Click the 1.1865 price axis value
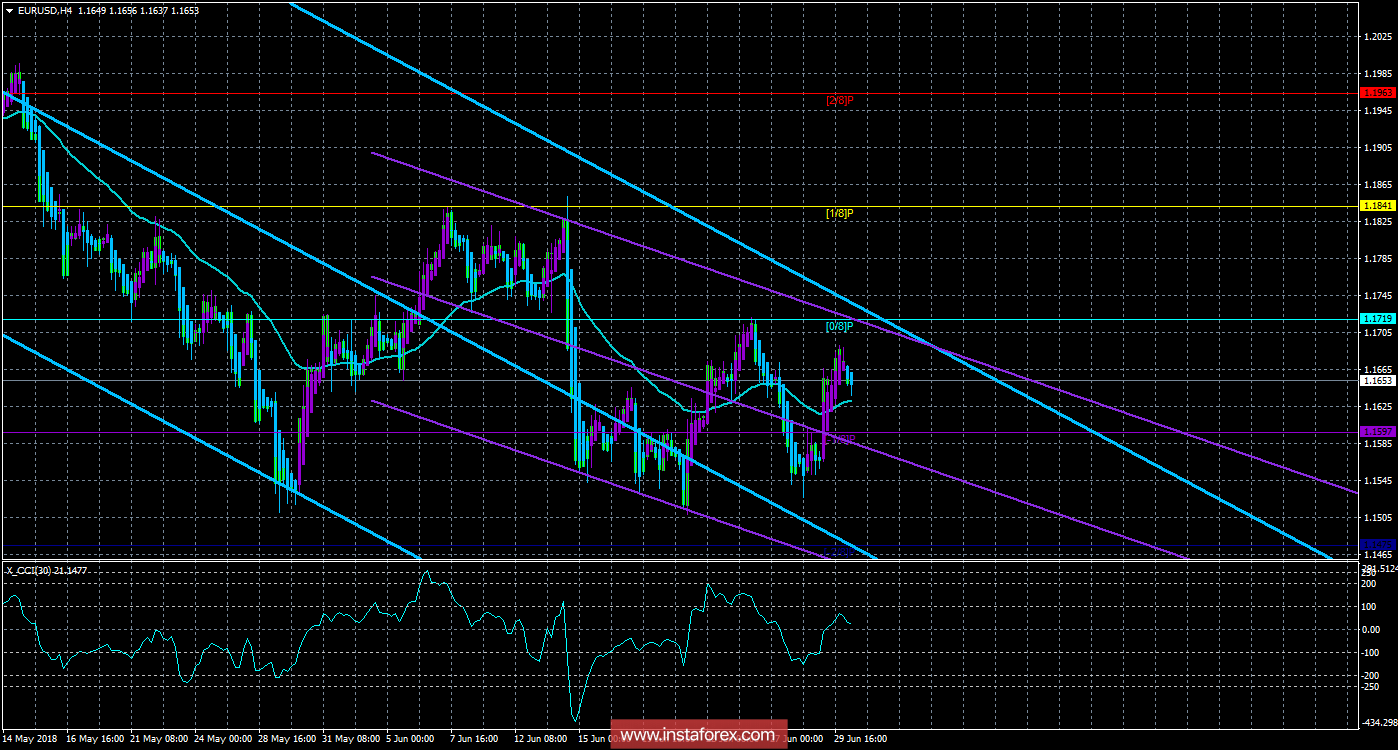The height and width of the screenshot is (750, 1398). [1378, 184]
